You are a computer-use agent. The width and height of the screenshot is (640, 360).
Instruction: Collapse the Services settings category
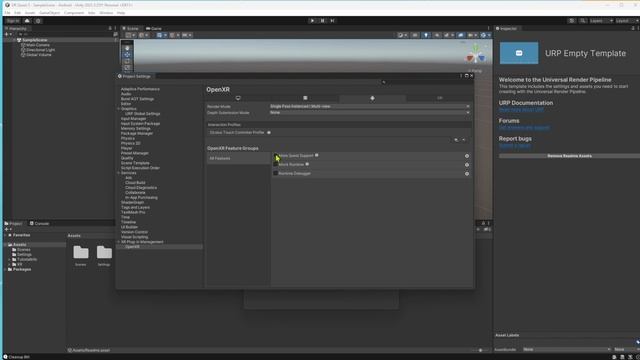tap(119, 173)
